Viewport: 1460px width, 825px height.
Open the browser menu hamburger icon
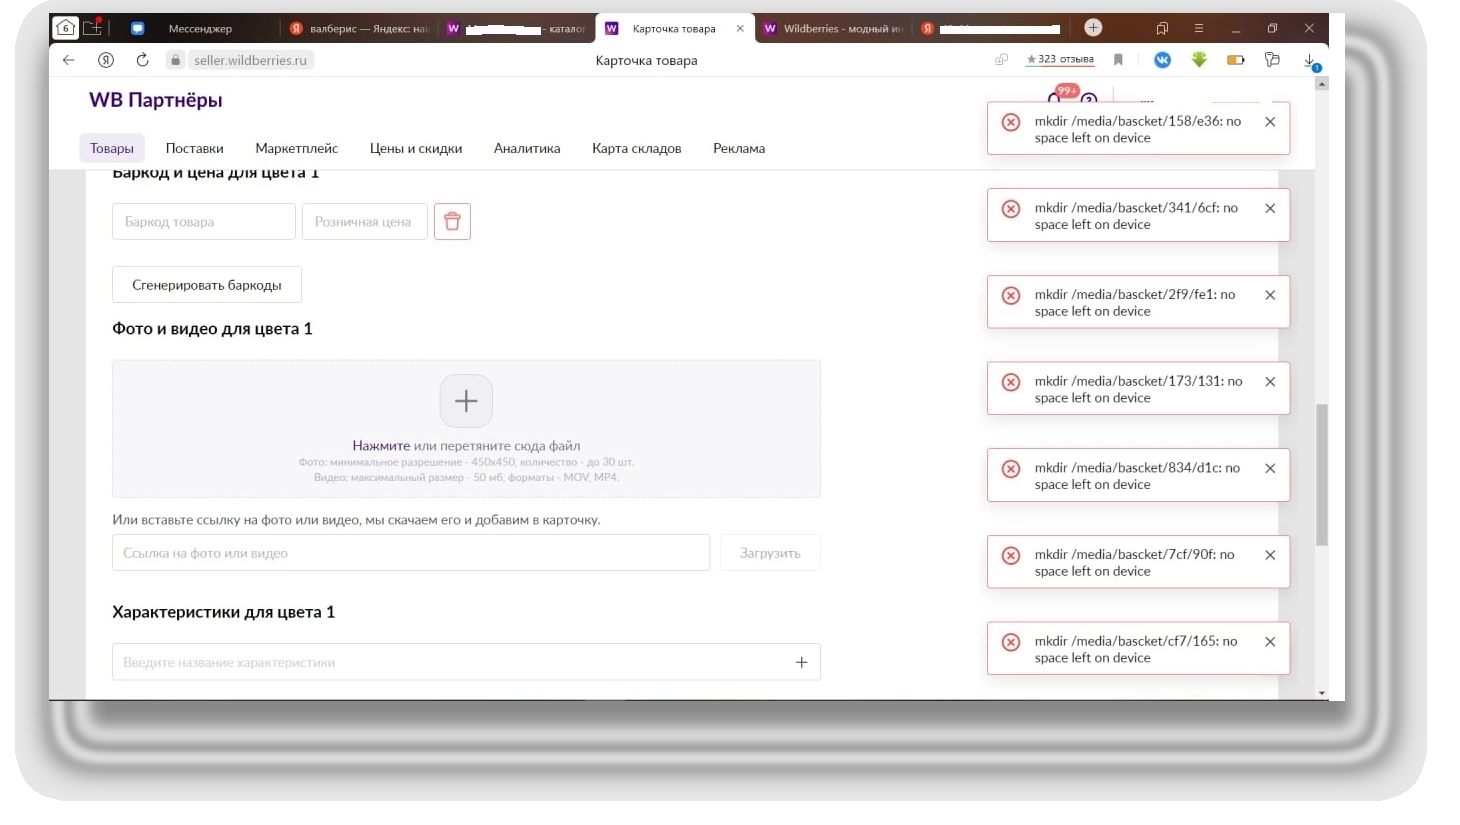point(1198,28)
